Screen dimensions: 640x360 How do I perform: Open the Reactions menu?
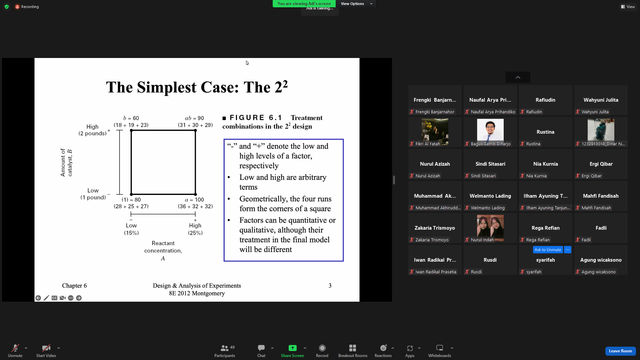(x=383, y=350)
